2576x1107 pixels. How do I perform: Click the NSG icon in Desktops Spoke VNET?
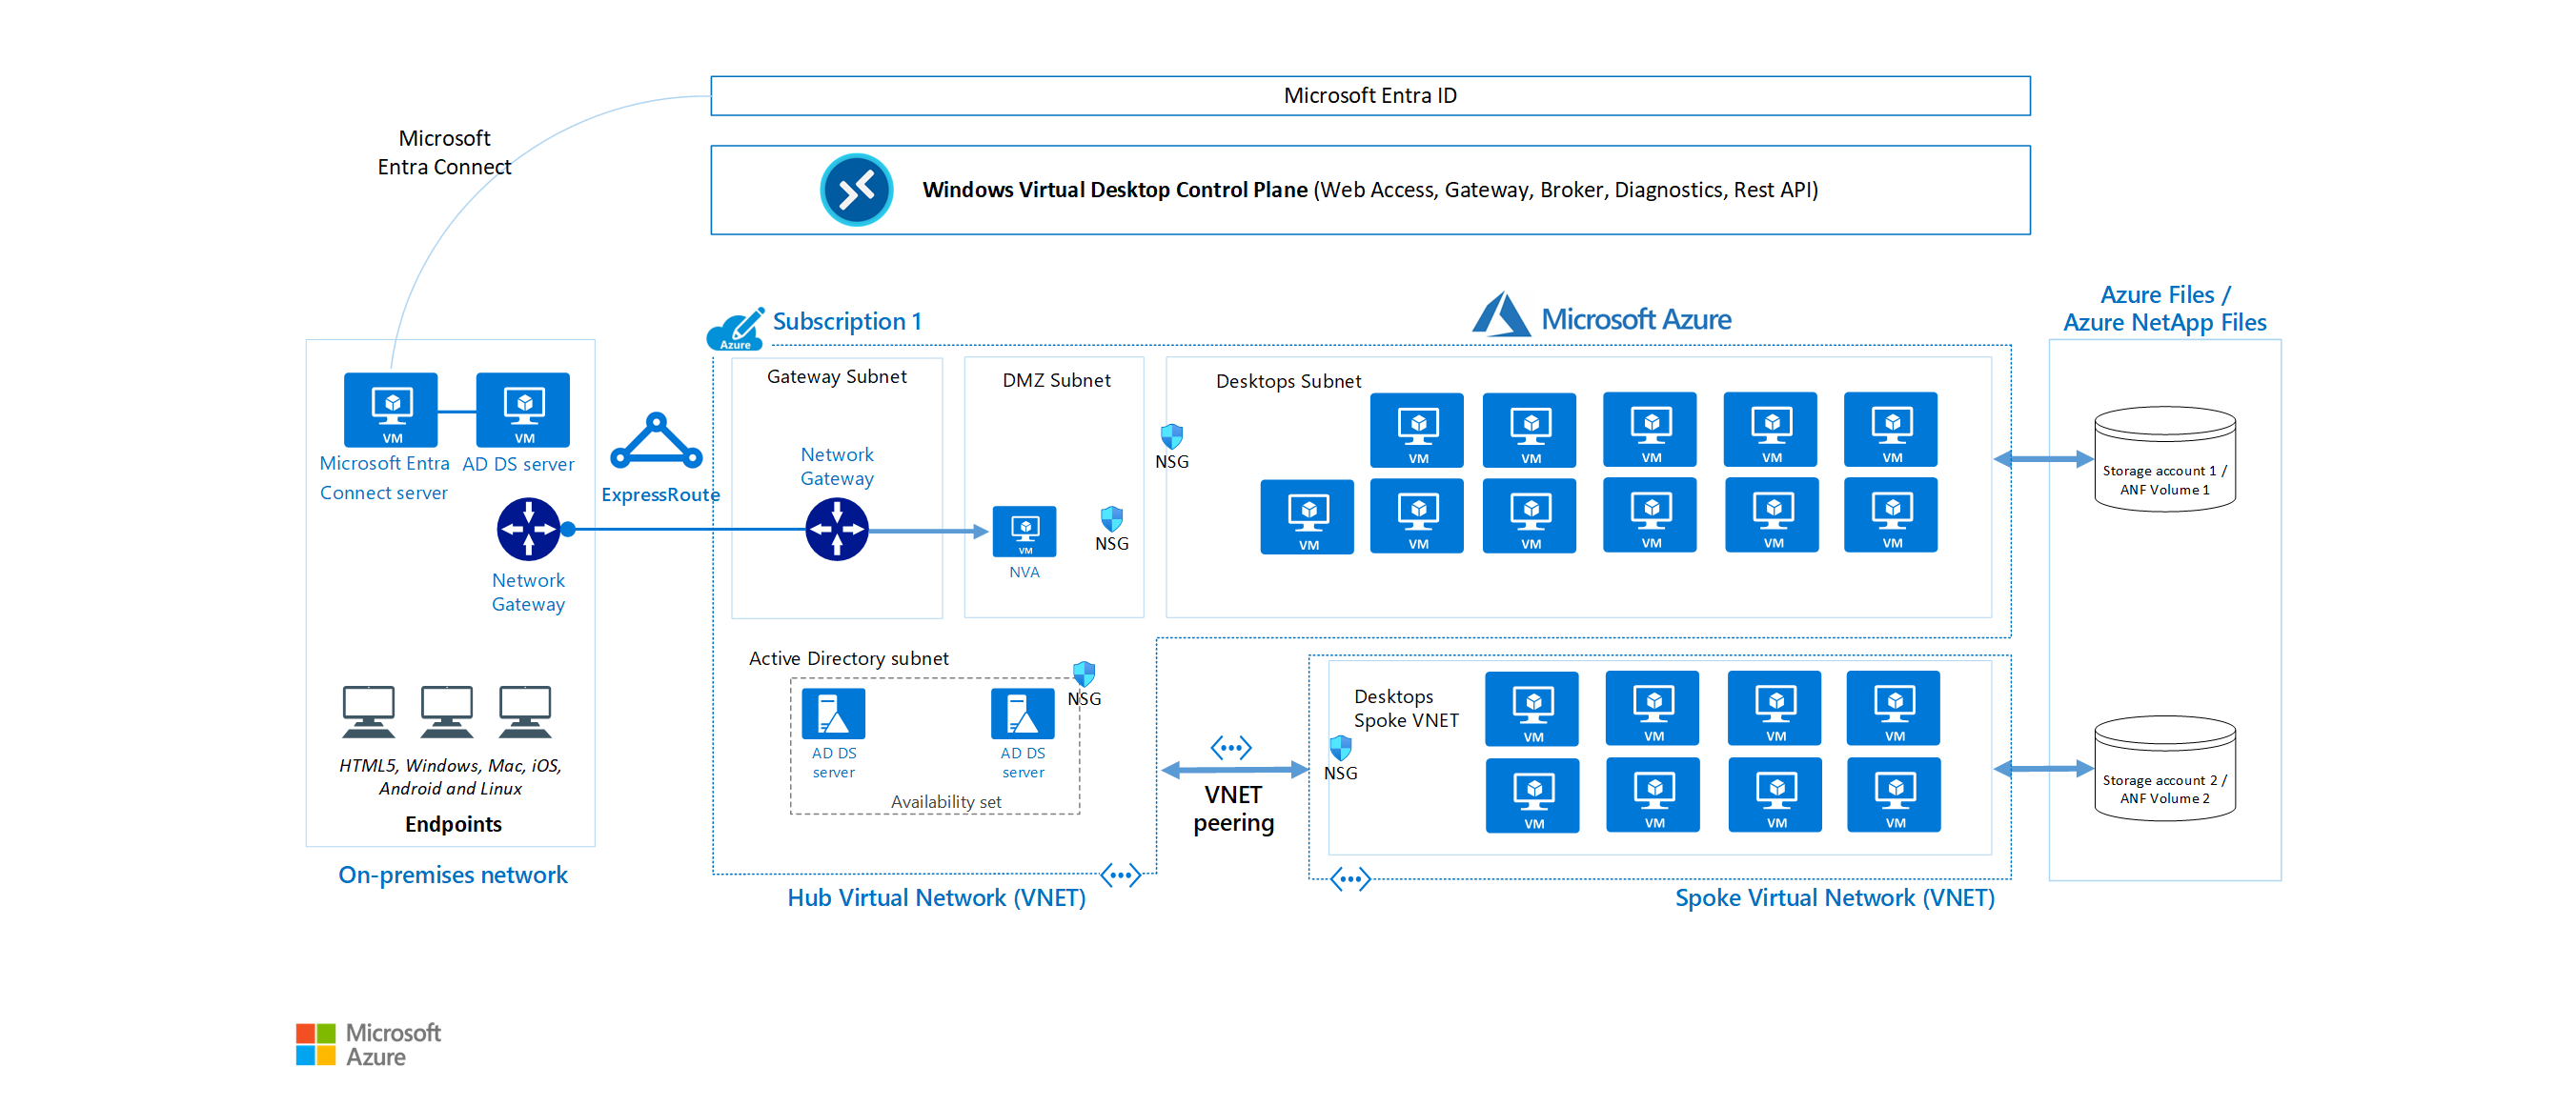[x=1350, y=753]
